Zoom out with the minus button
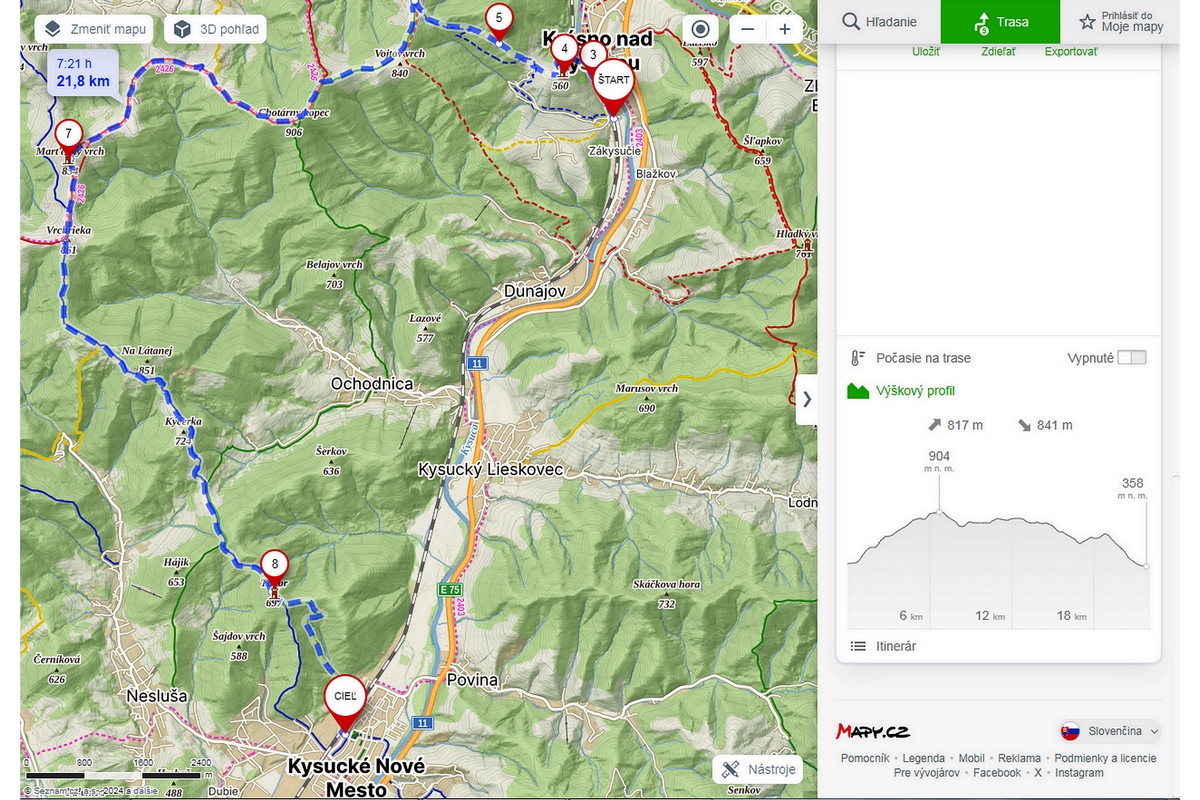The image size is (1200, 800). click(x=746, y=29)
